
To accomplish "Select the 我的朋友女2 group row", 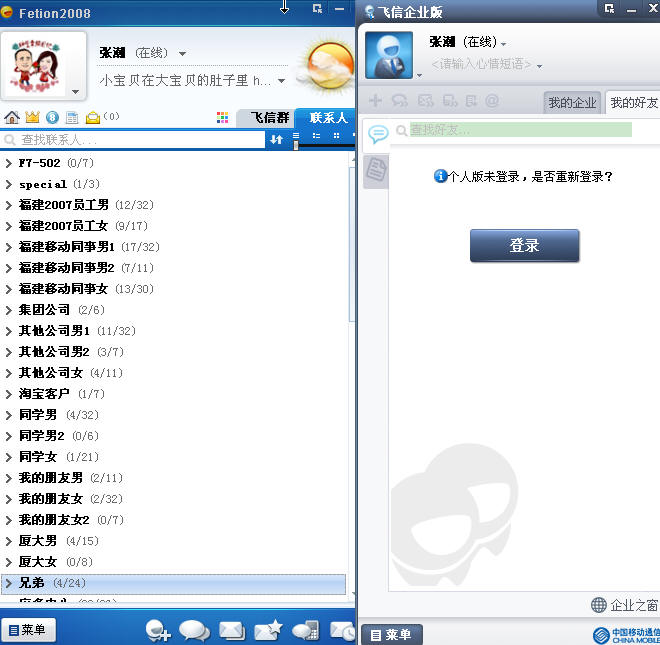I will click(174, 520).
